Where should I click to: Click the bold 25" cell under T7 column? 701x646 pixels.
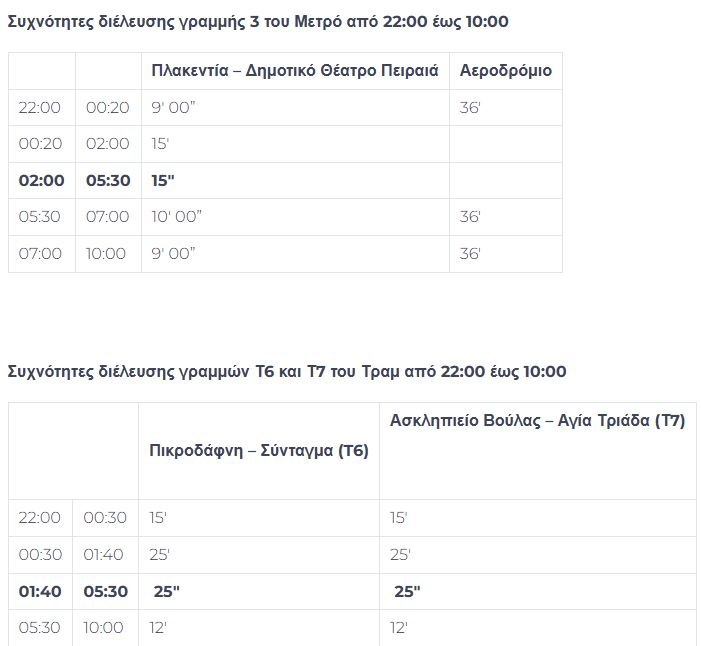(407, 592)
